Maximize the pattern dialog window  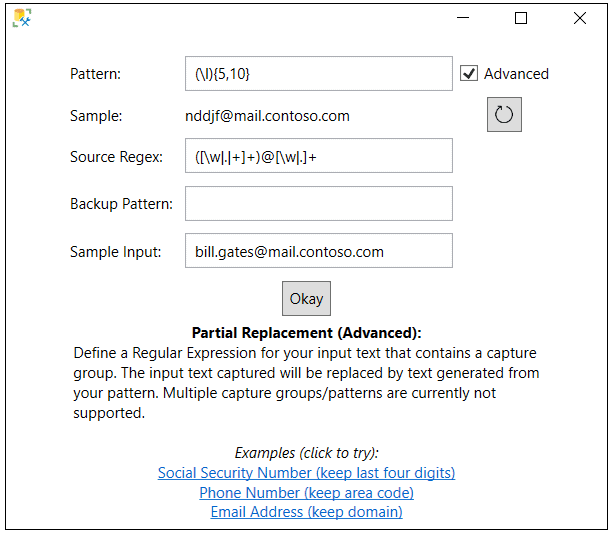521,18
